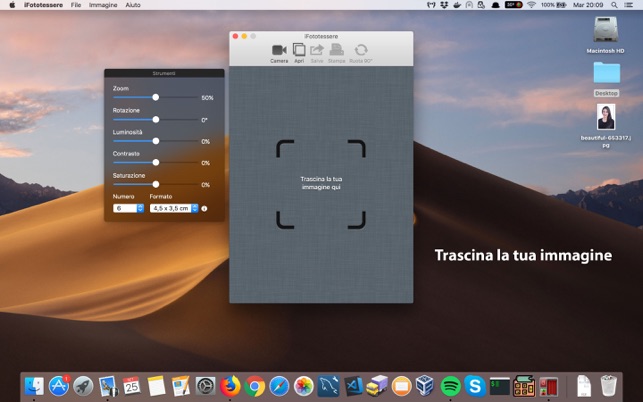Open Transmit truck icon in the Dock

377,386
